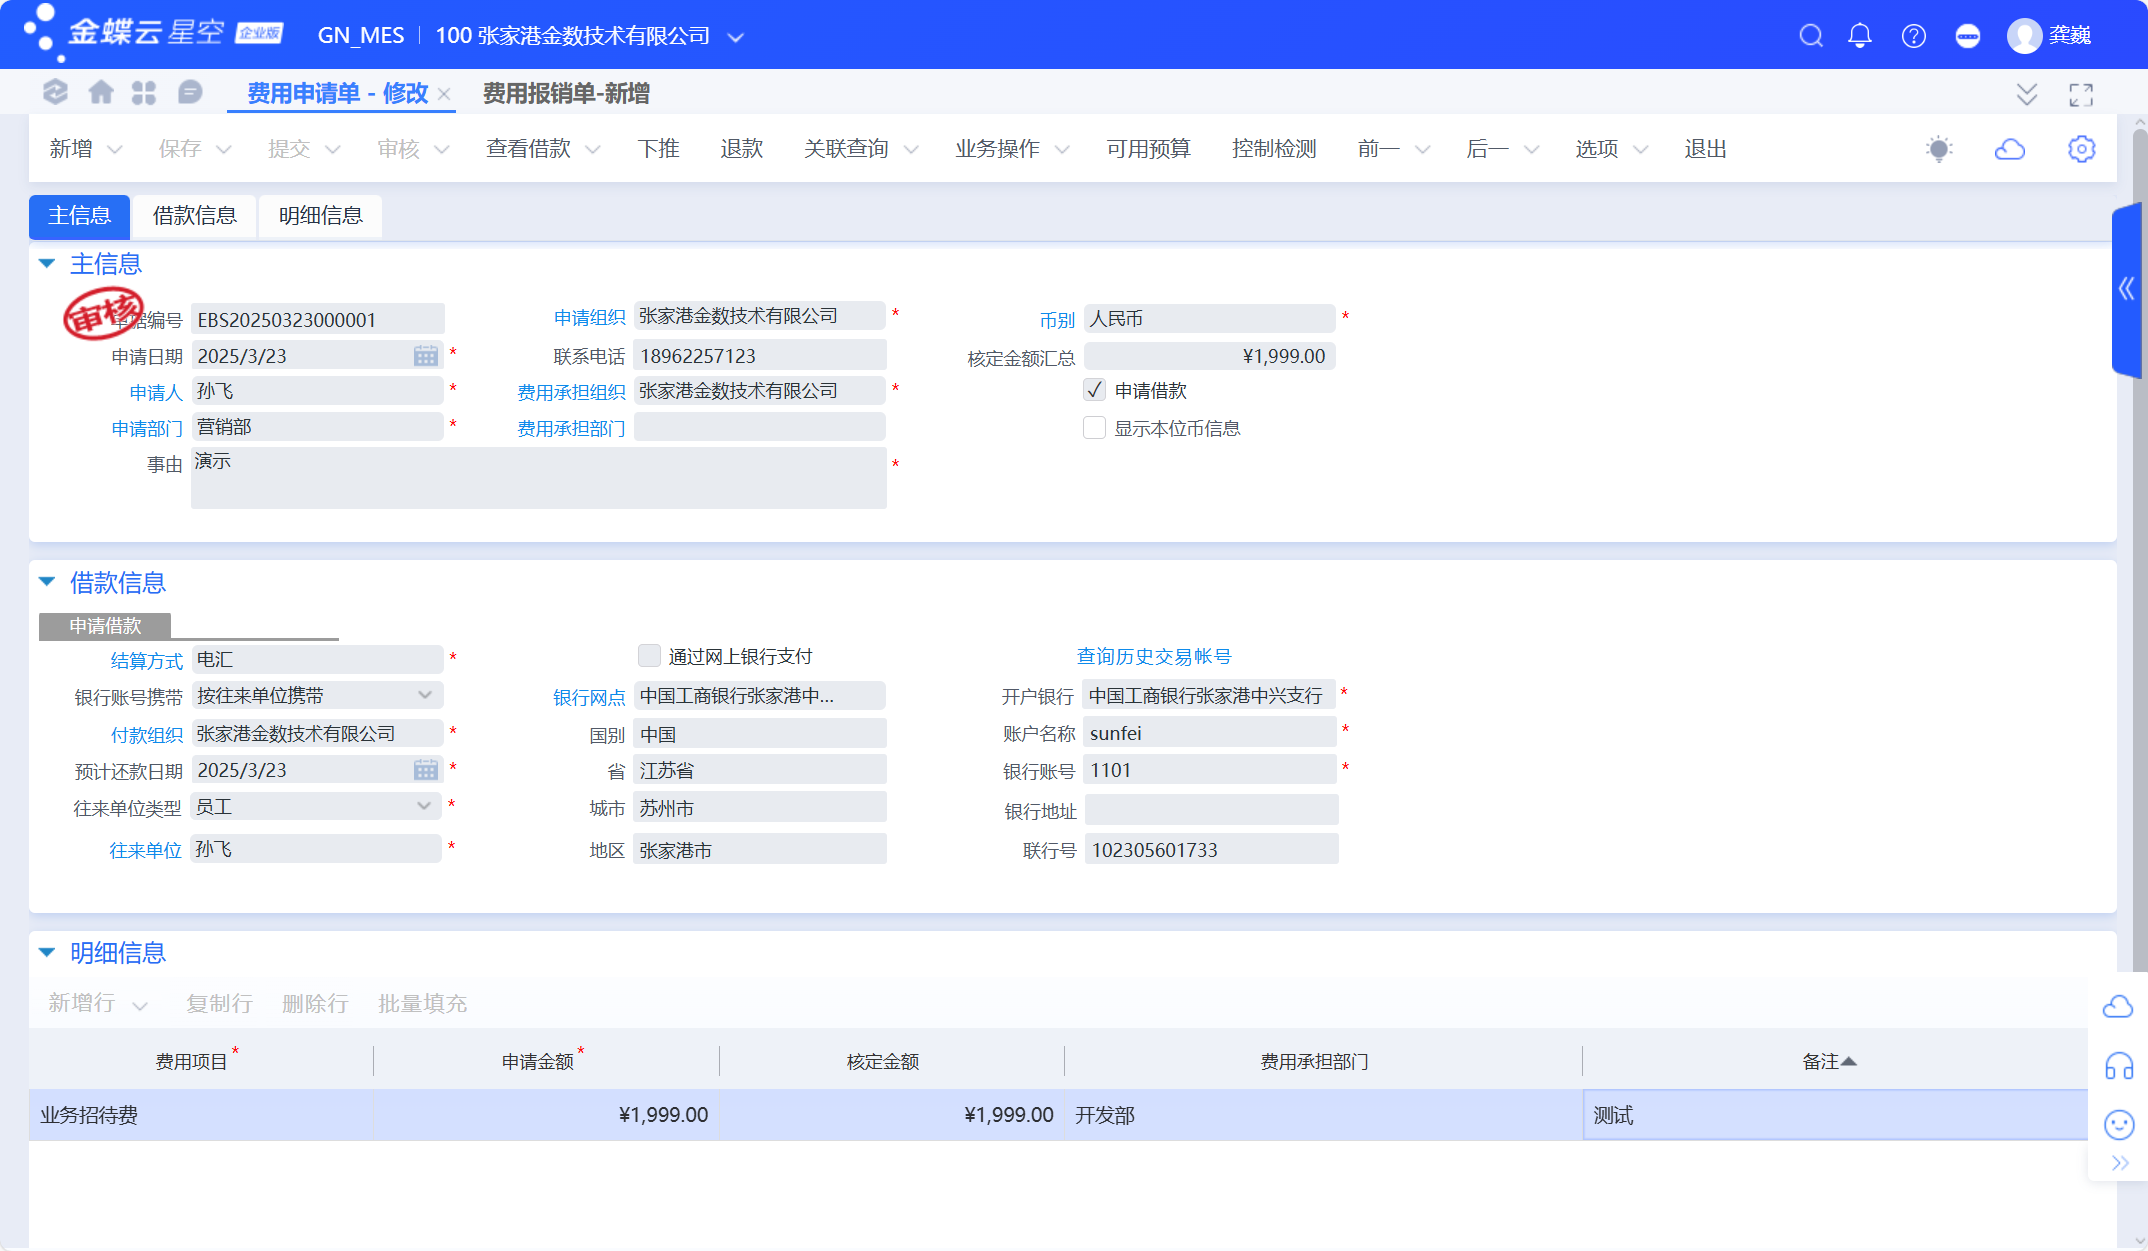Open the apps grid icon

[144, 93]
